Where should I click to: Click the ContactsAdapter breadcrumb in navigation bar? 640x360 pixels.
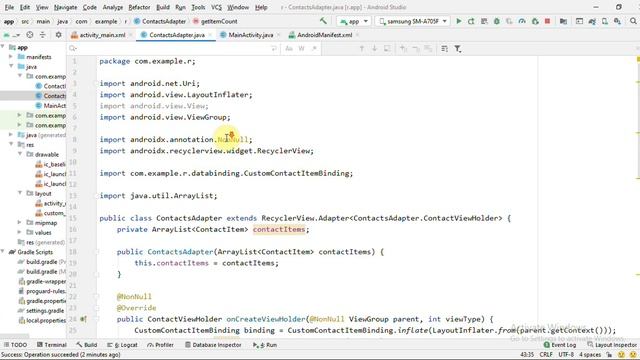160,21
